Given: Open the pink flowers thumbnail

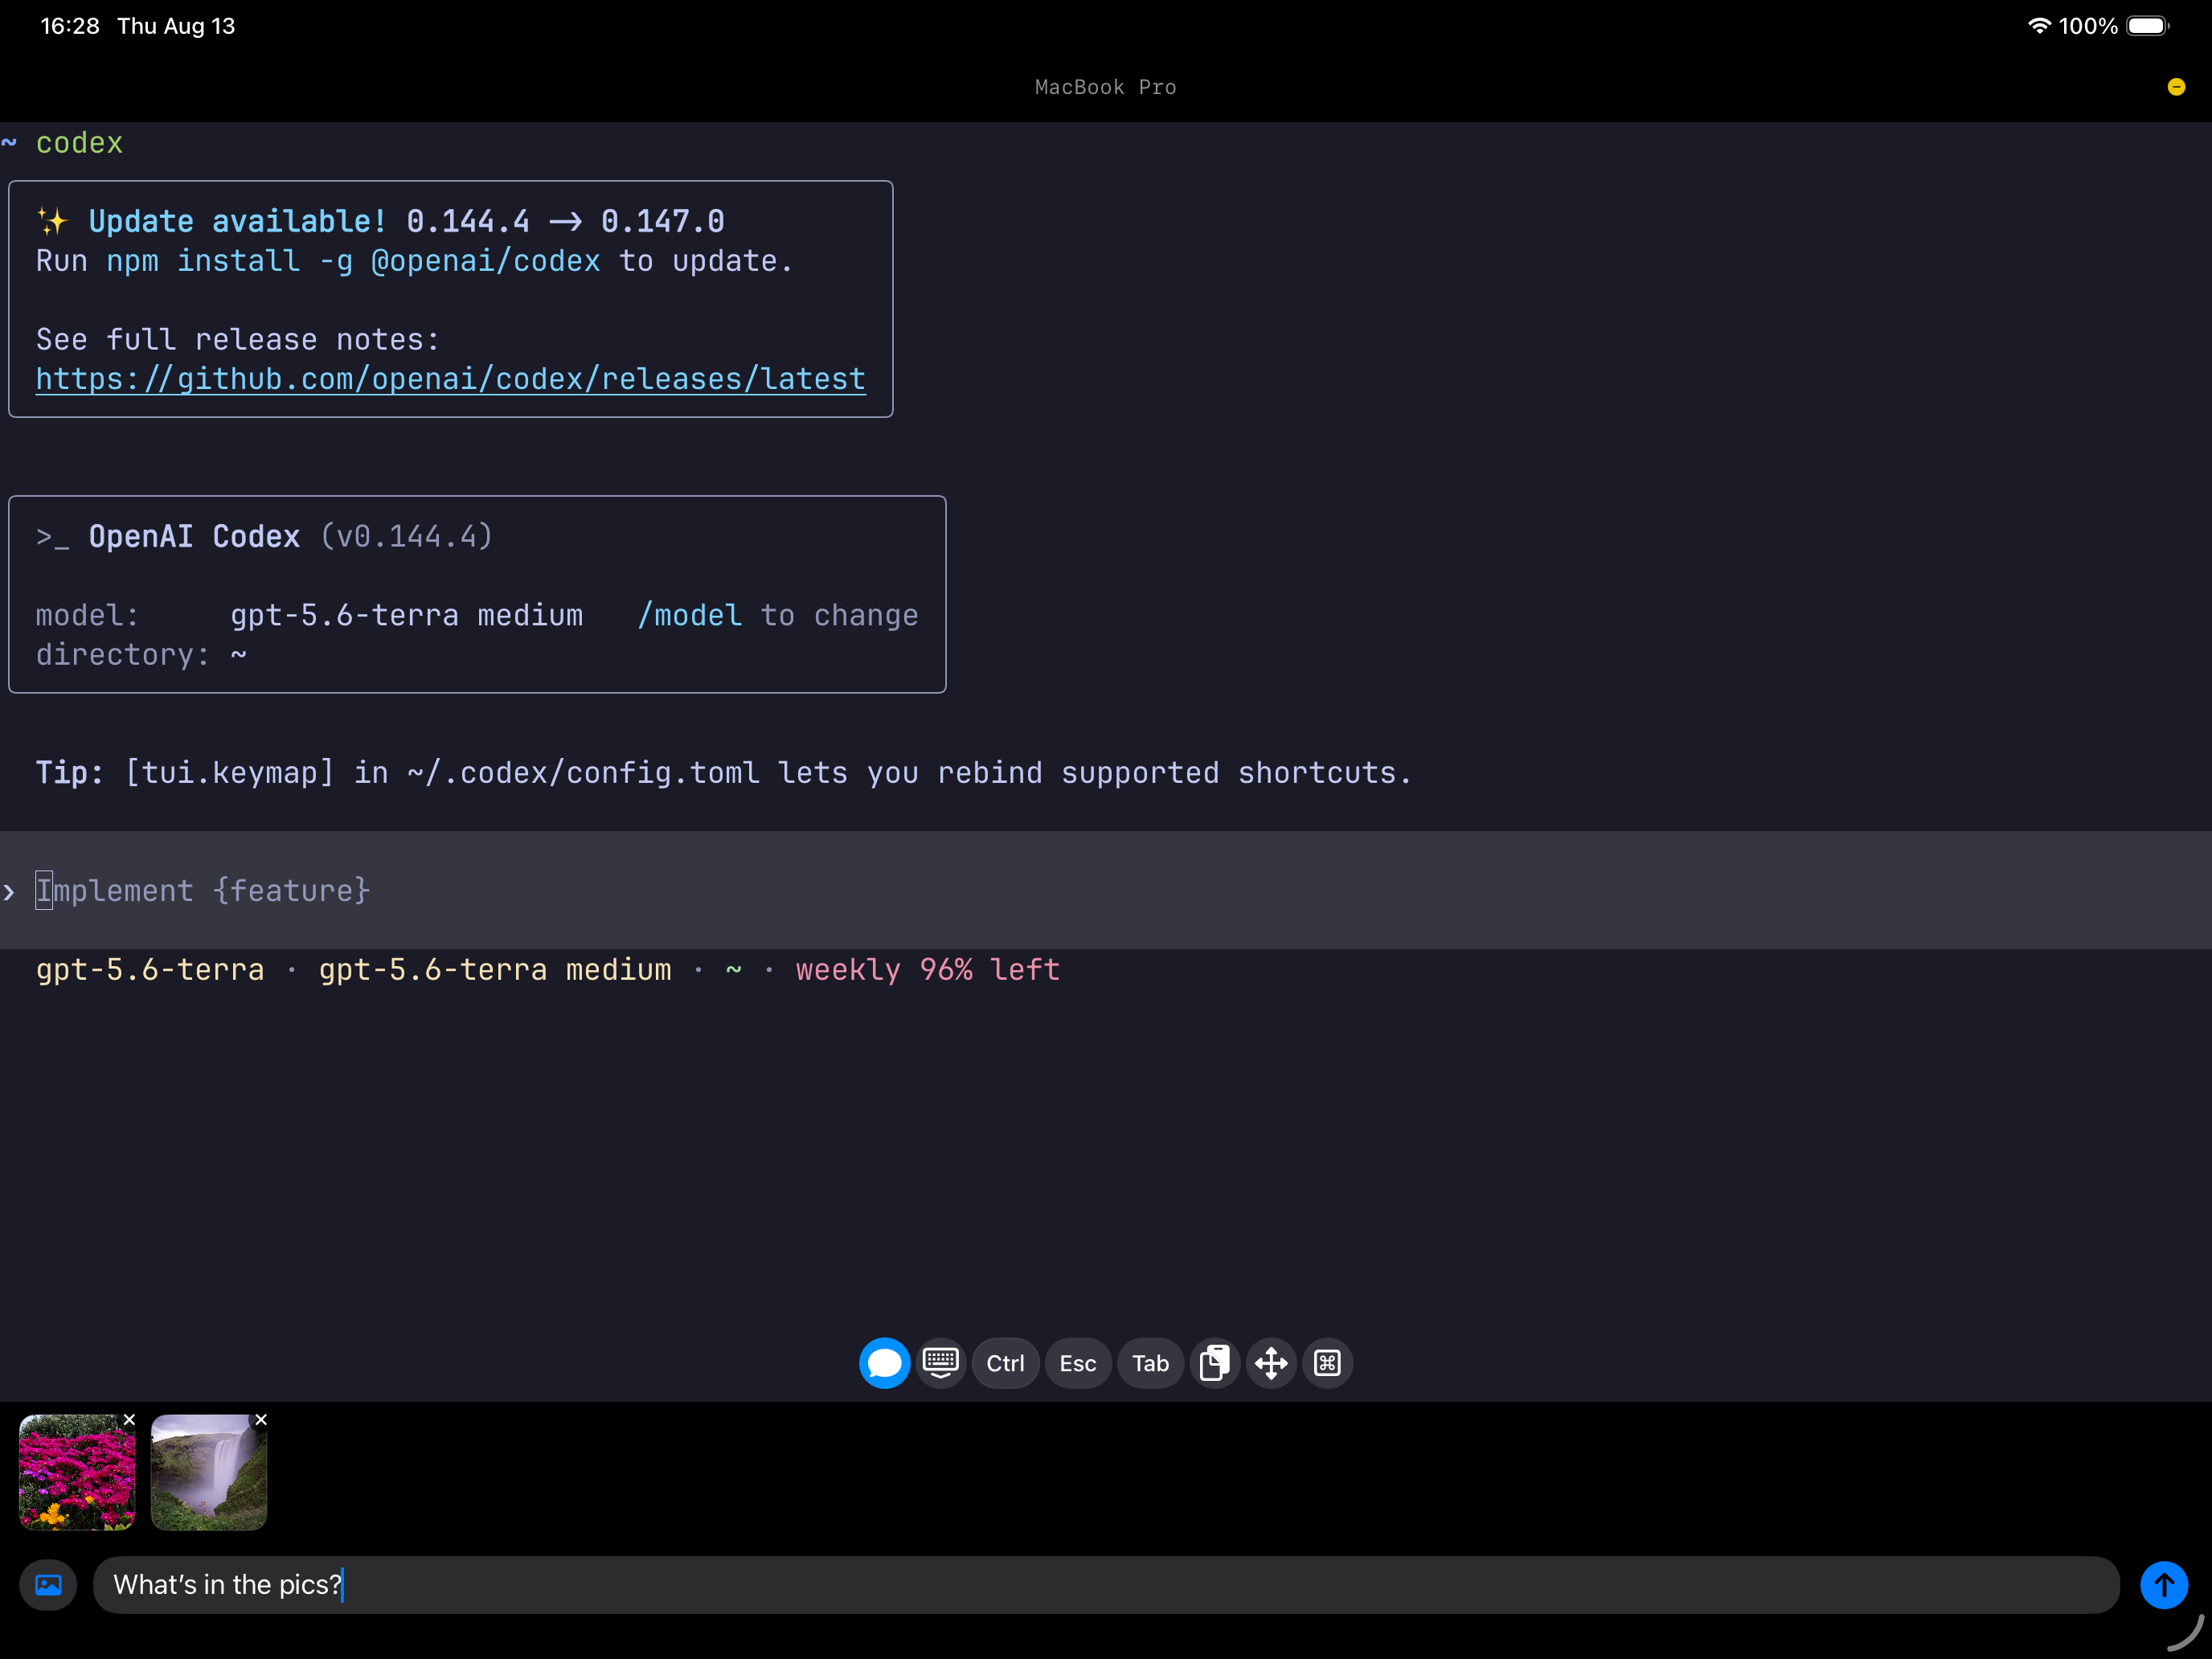Looking at the screenshot, I should 77,1472.
